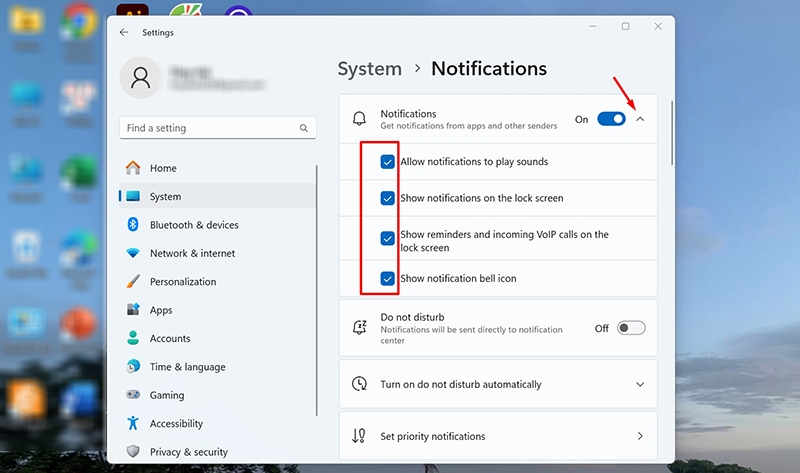This screenshot has width=800, height=473.
Task: Click the Accessibility figure icon
Action: point(133,423)
